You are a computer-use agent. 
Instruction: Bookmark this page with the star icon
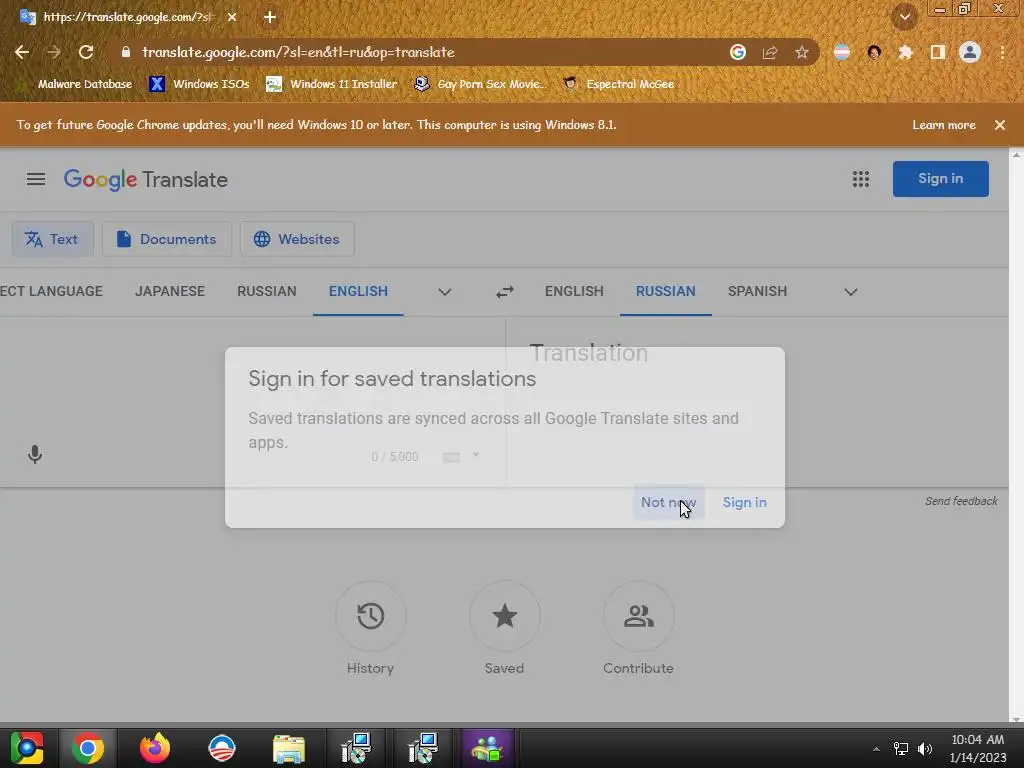coord(802,52)
